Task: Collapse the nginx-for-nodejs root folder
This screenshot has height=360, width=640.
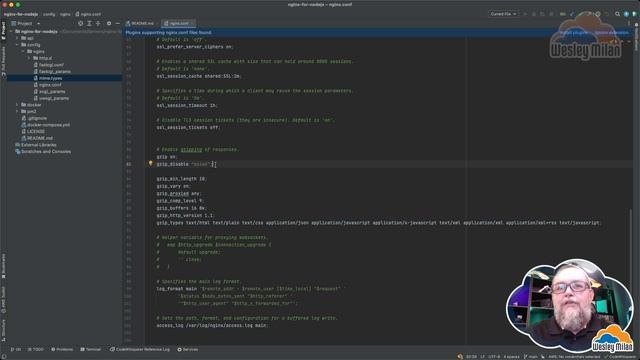Action: pyautogui.click(x=11, y=31)
